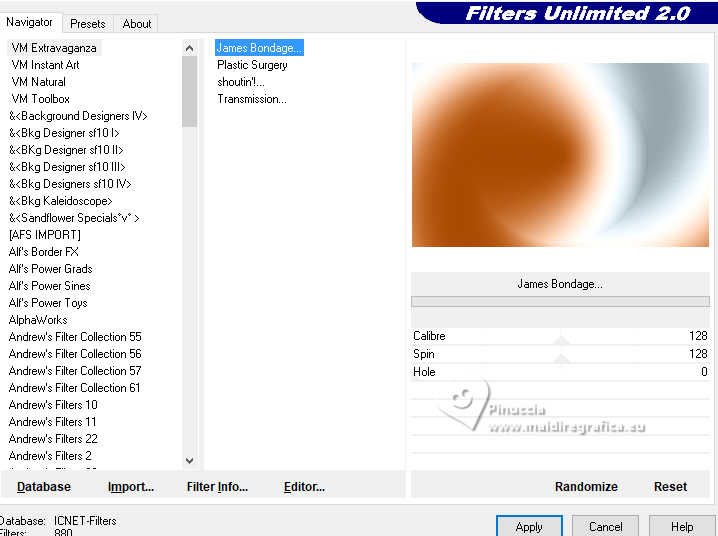Select &<Bkg Kaleidoscope> category
Screen dimensions: 718x536
[x=60, y=200]
